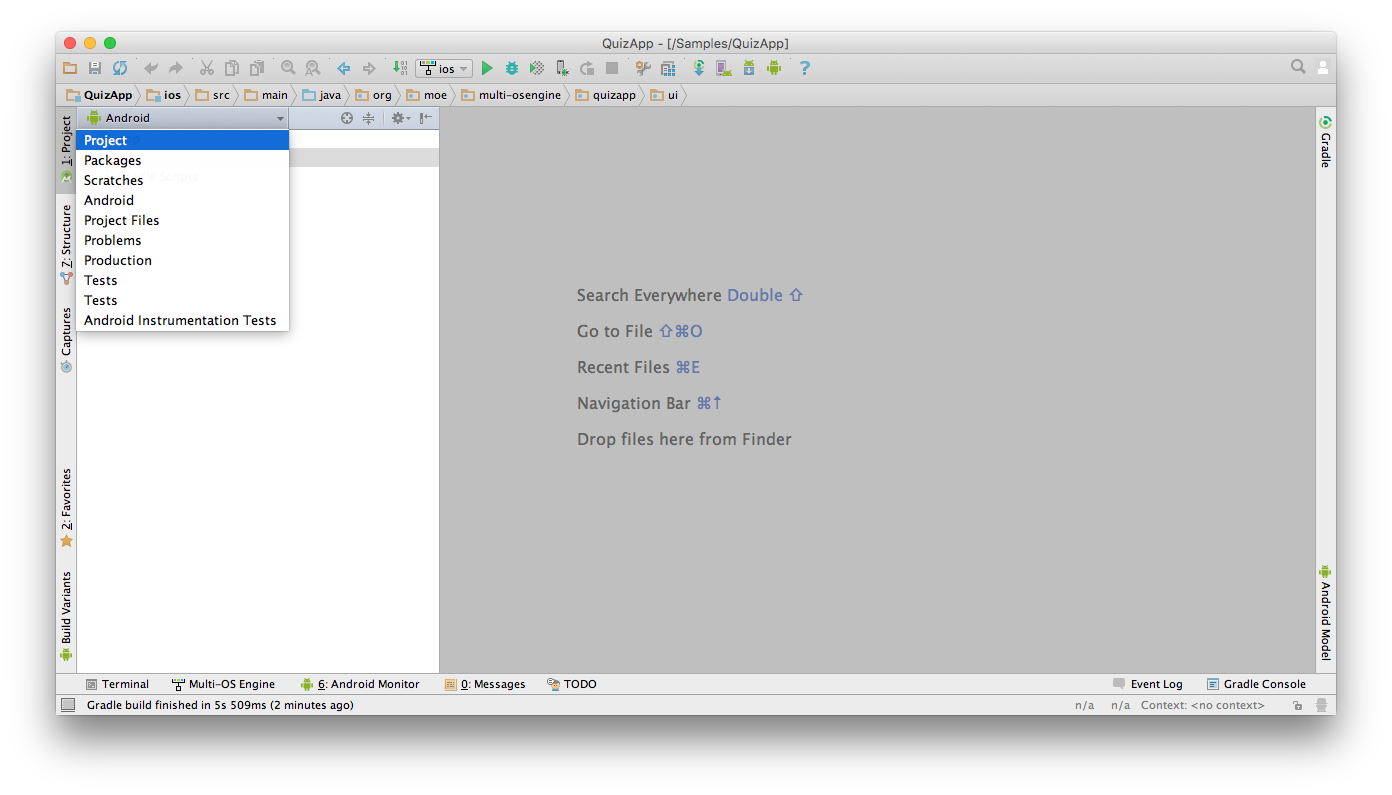Screen dimensions: 1392x795
Task: Click the Find magnifier icon
Action: (x=288, y=68)
